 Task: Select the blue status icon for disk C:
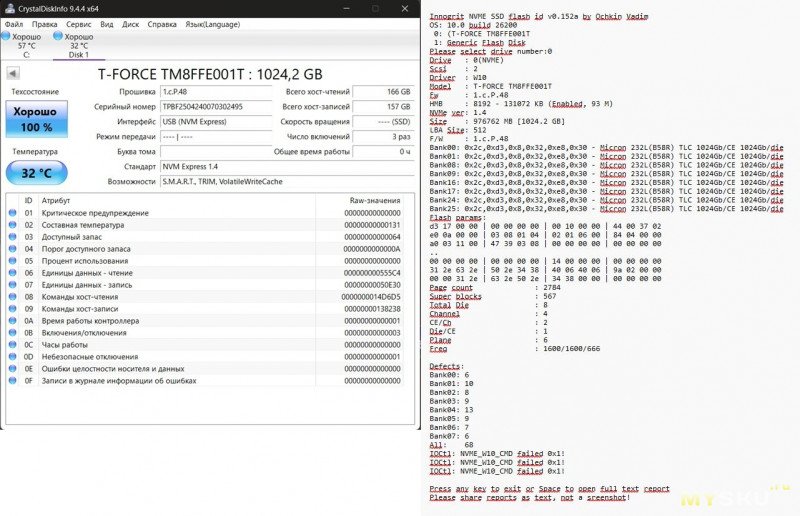6,36
